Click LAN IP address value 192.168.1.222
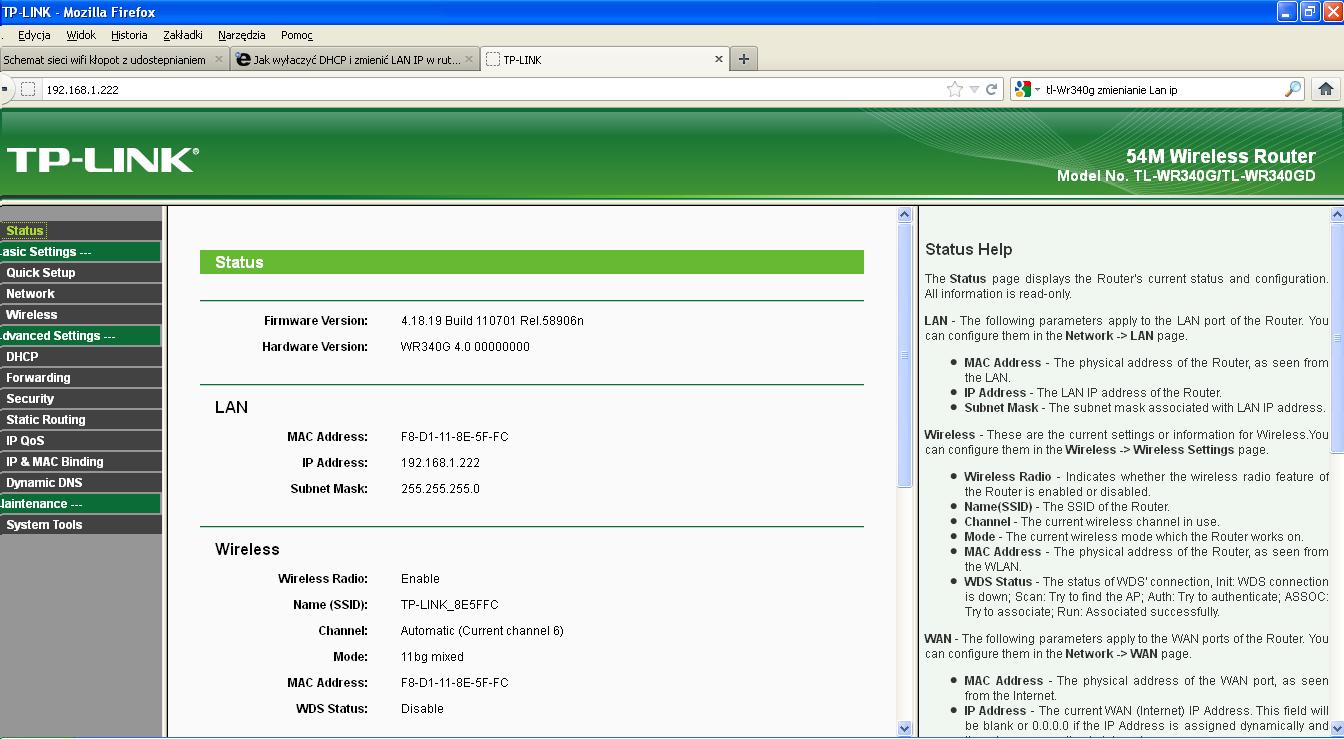The image size is (1344, 739). (440, 463)
